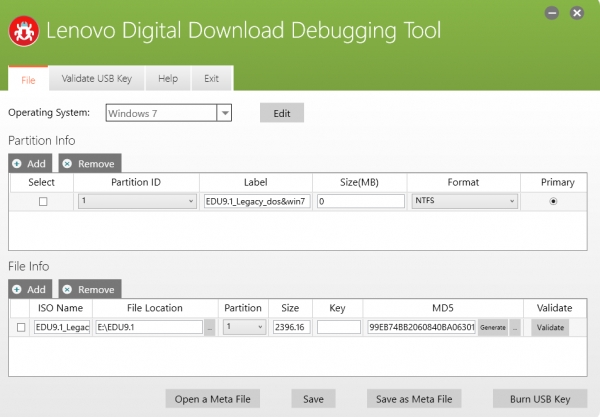
Task: Click the Label column header
Action: 256,182
